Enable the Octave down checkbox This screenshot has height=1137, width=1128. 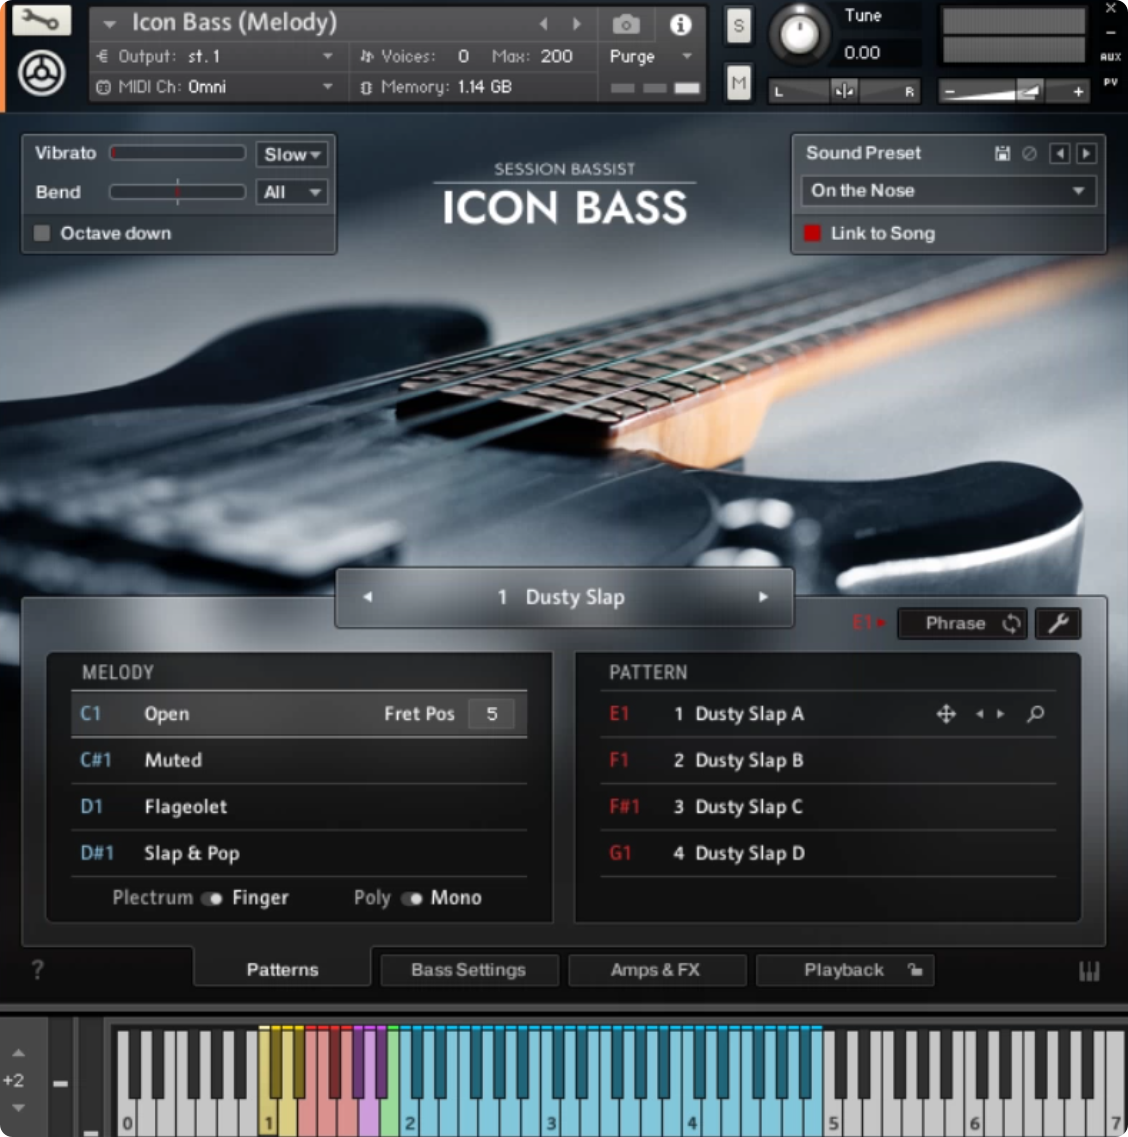(x=42, y=233)
